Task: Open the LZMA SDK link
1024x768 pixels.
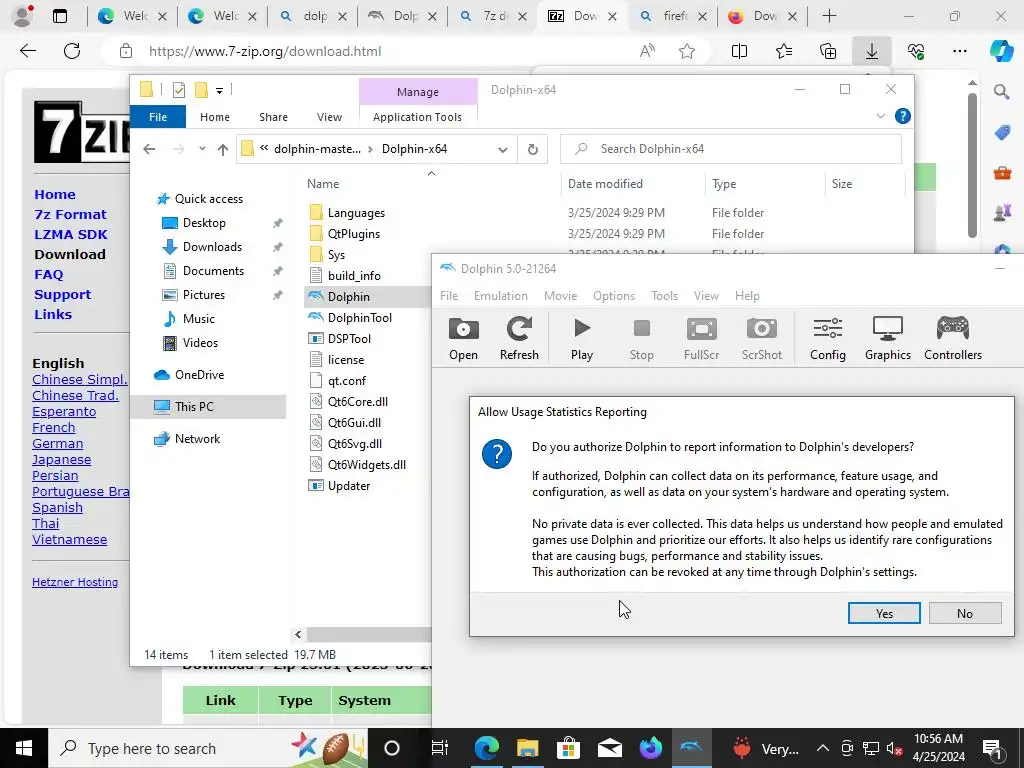Action: point(71,234)
